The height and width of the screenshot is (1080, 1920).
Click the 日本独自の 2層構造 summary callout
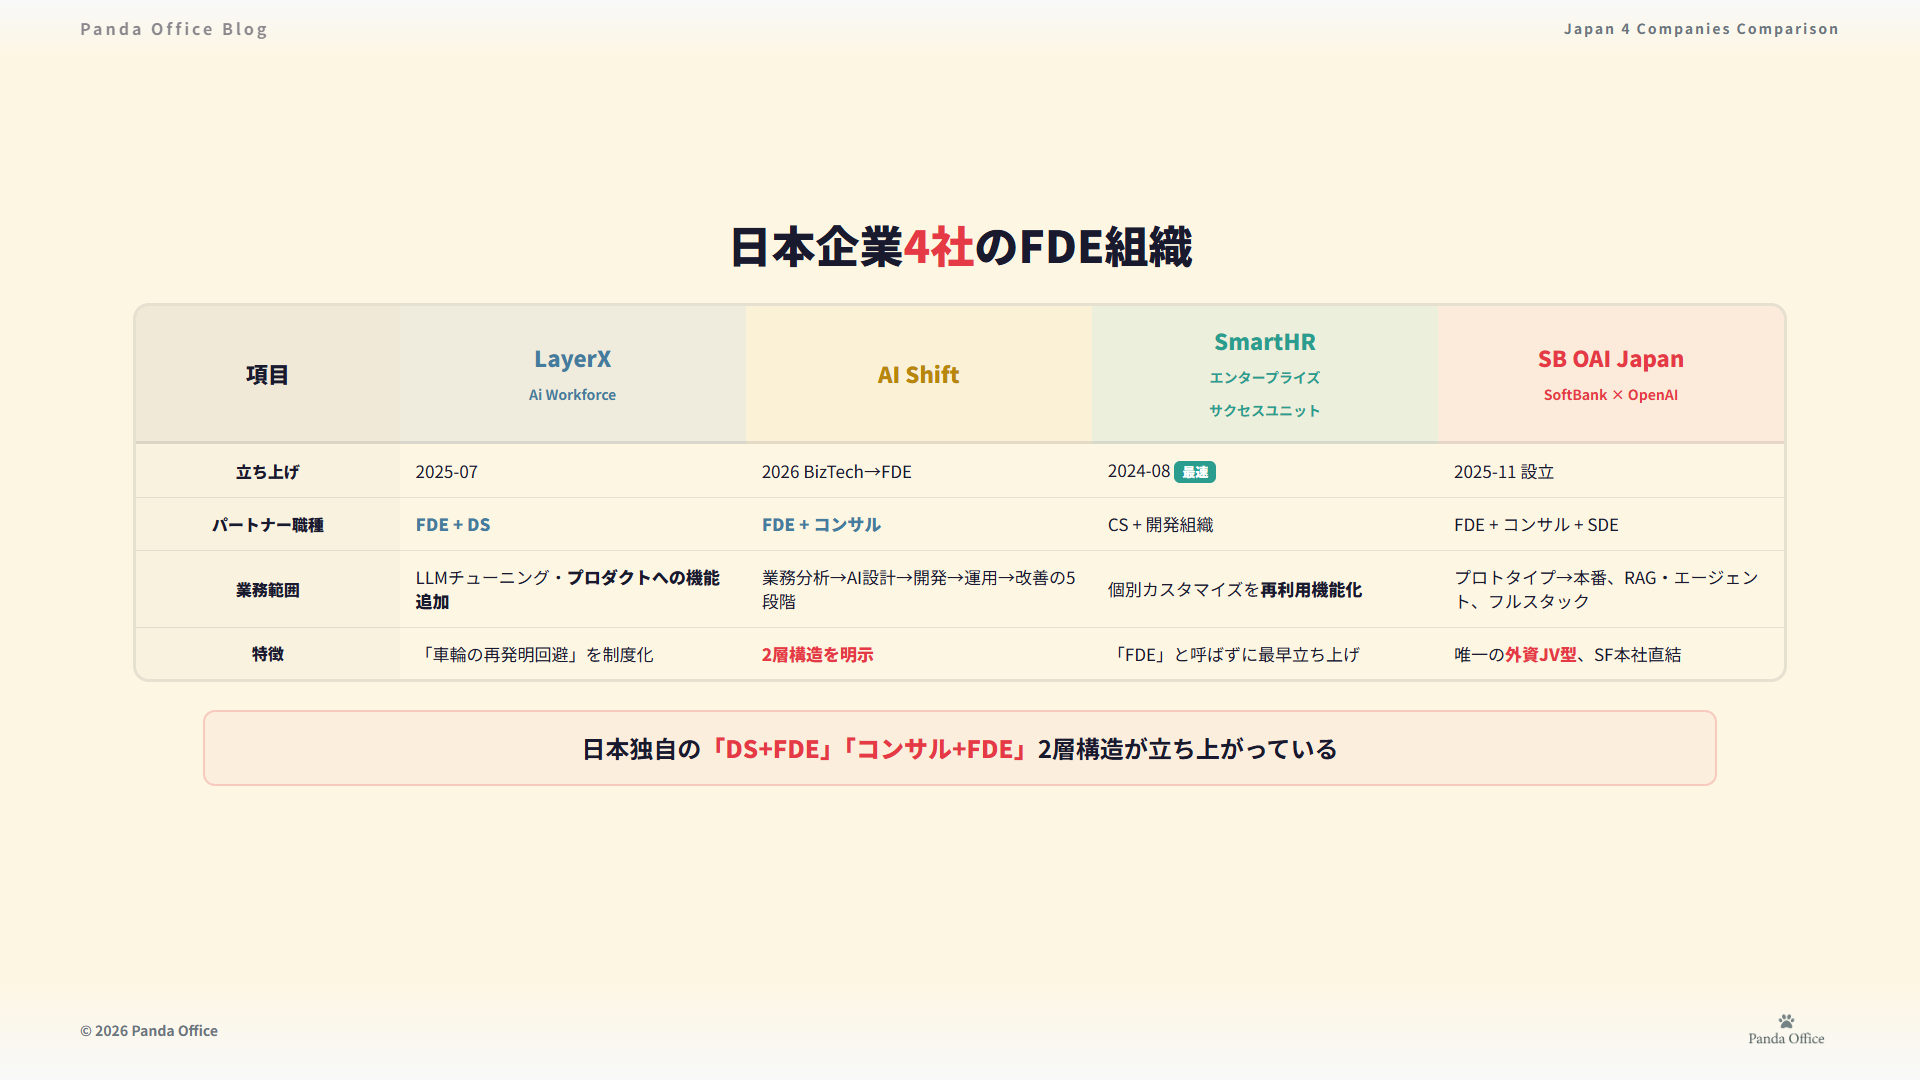(960, 748)
